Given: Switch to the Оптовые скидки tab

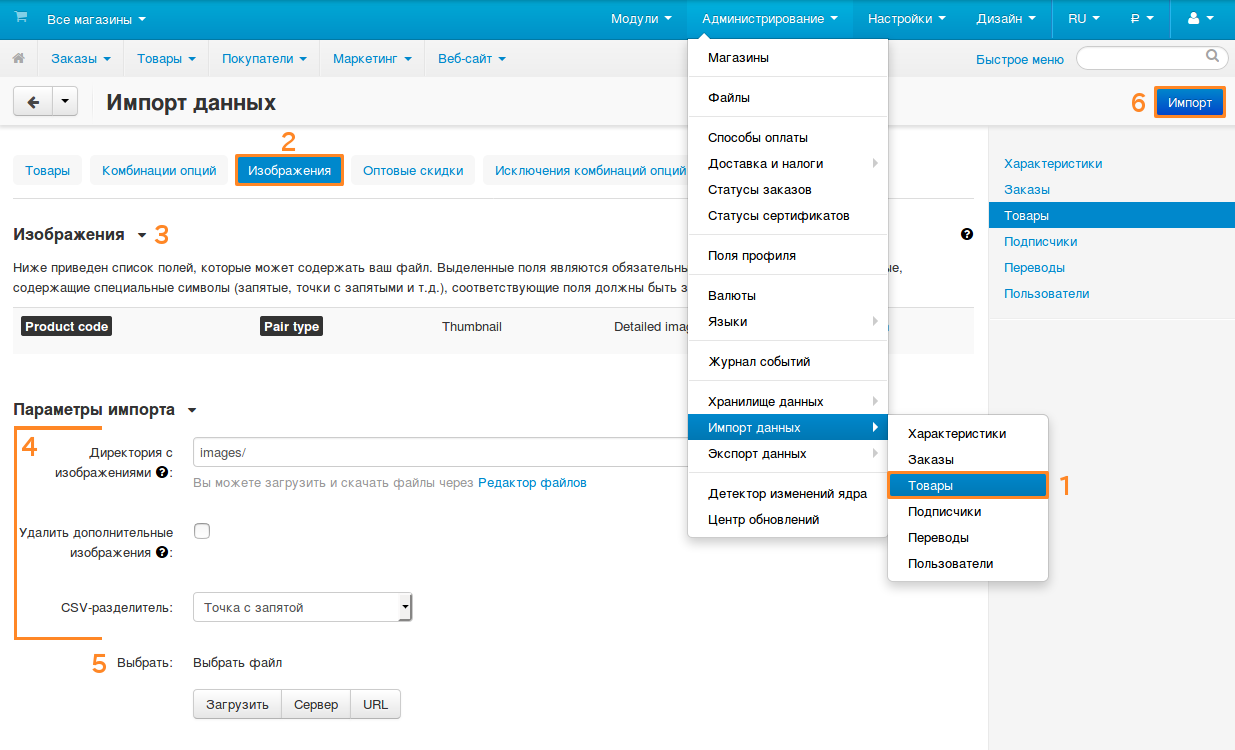Looking at the screenshot, I should (x=413, y=170).
